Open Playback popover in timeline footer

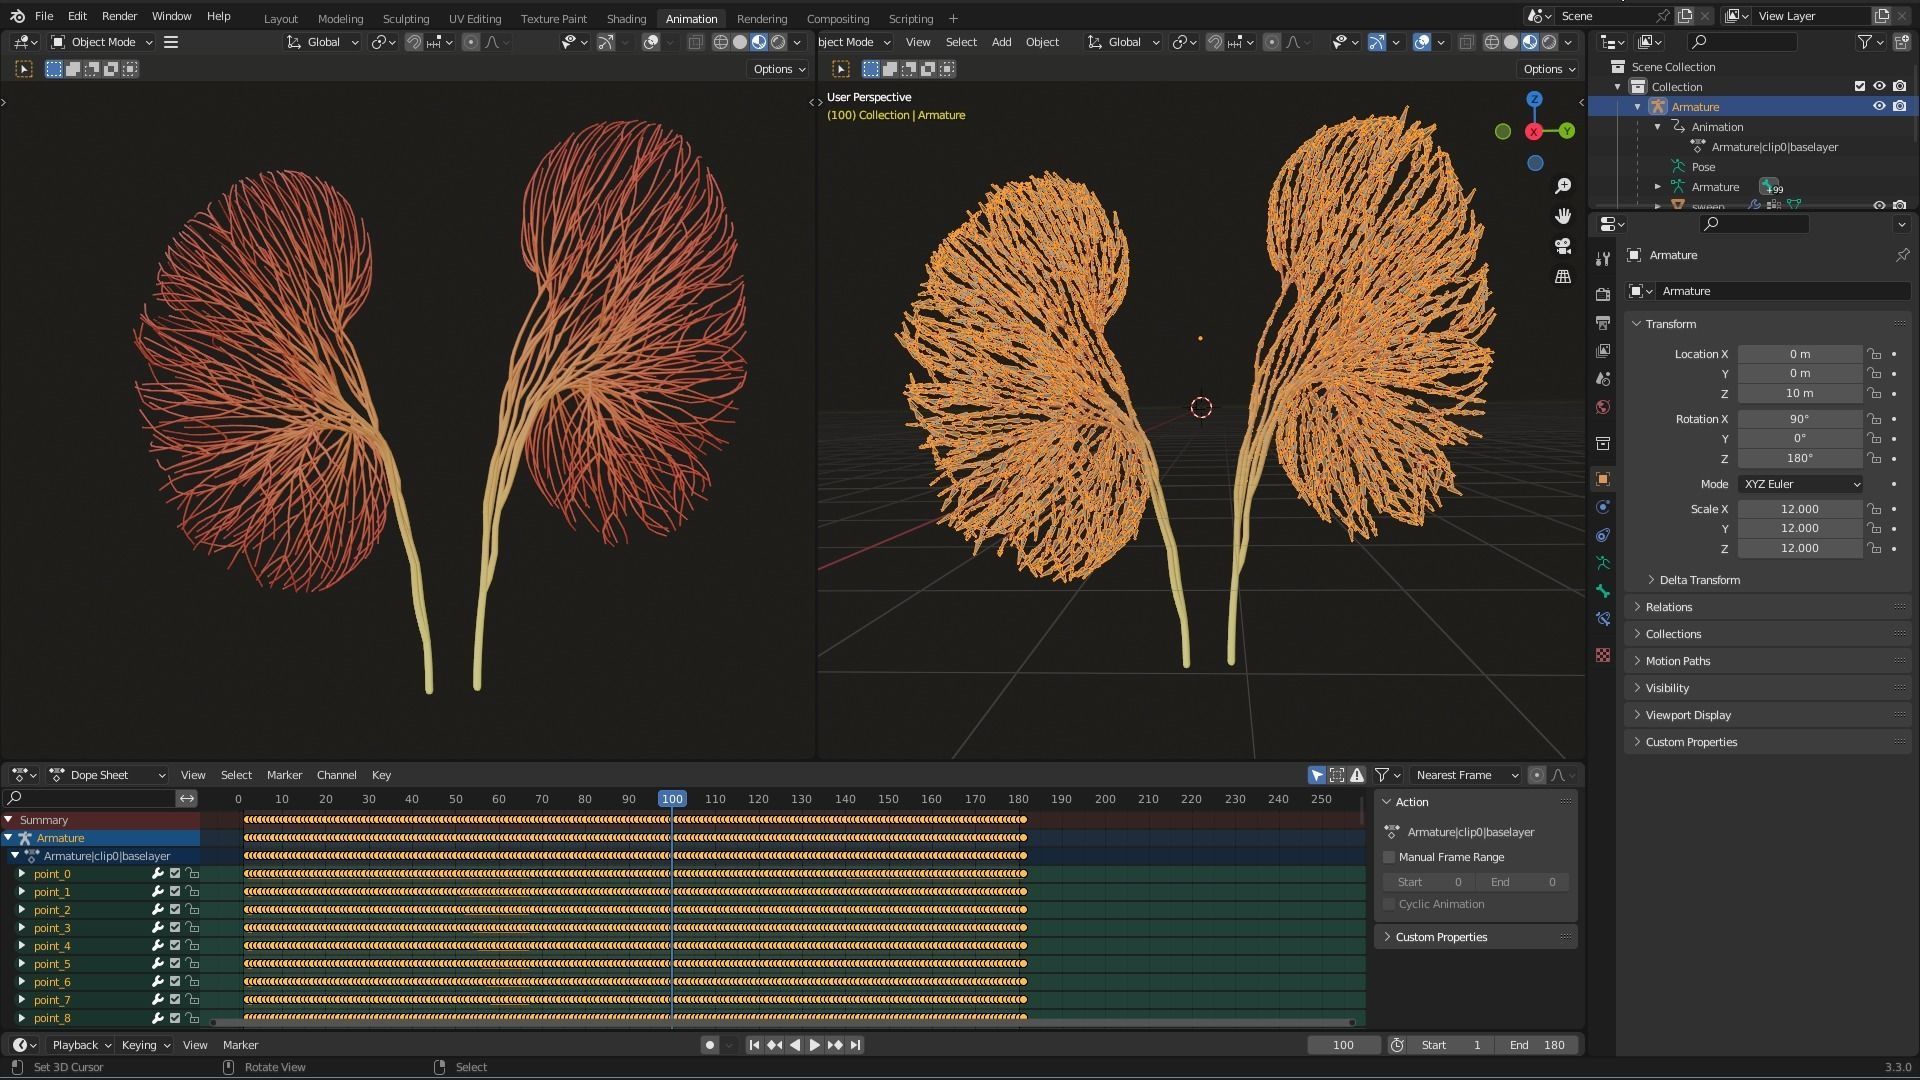81,1045
